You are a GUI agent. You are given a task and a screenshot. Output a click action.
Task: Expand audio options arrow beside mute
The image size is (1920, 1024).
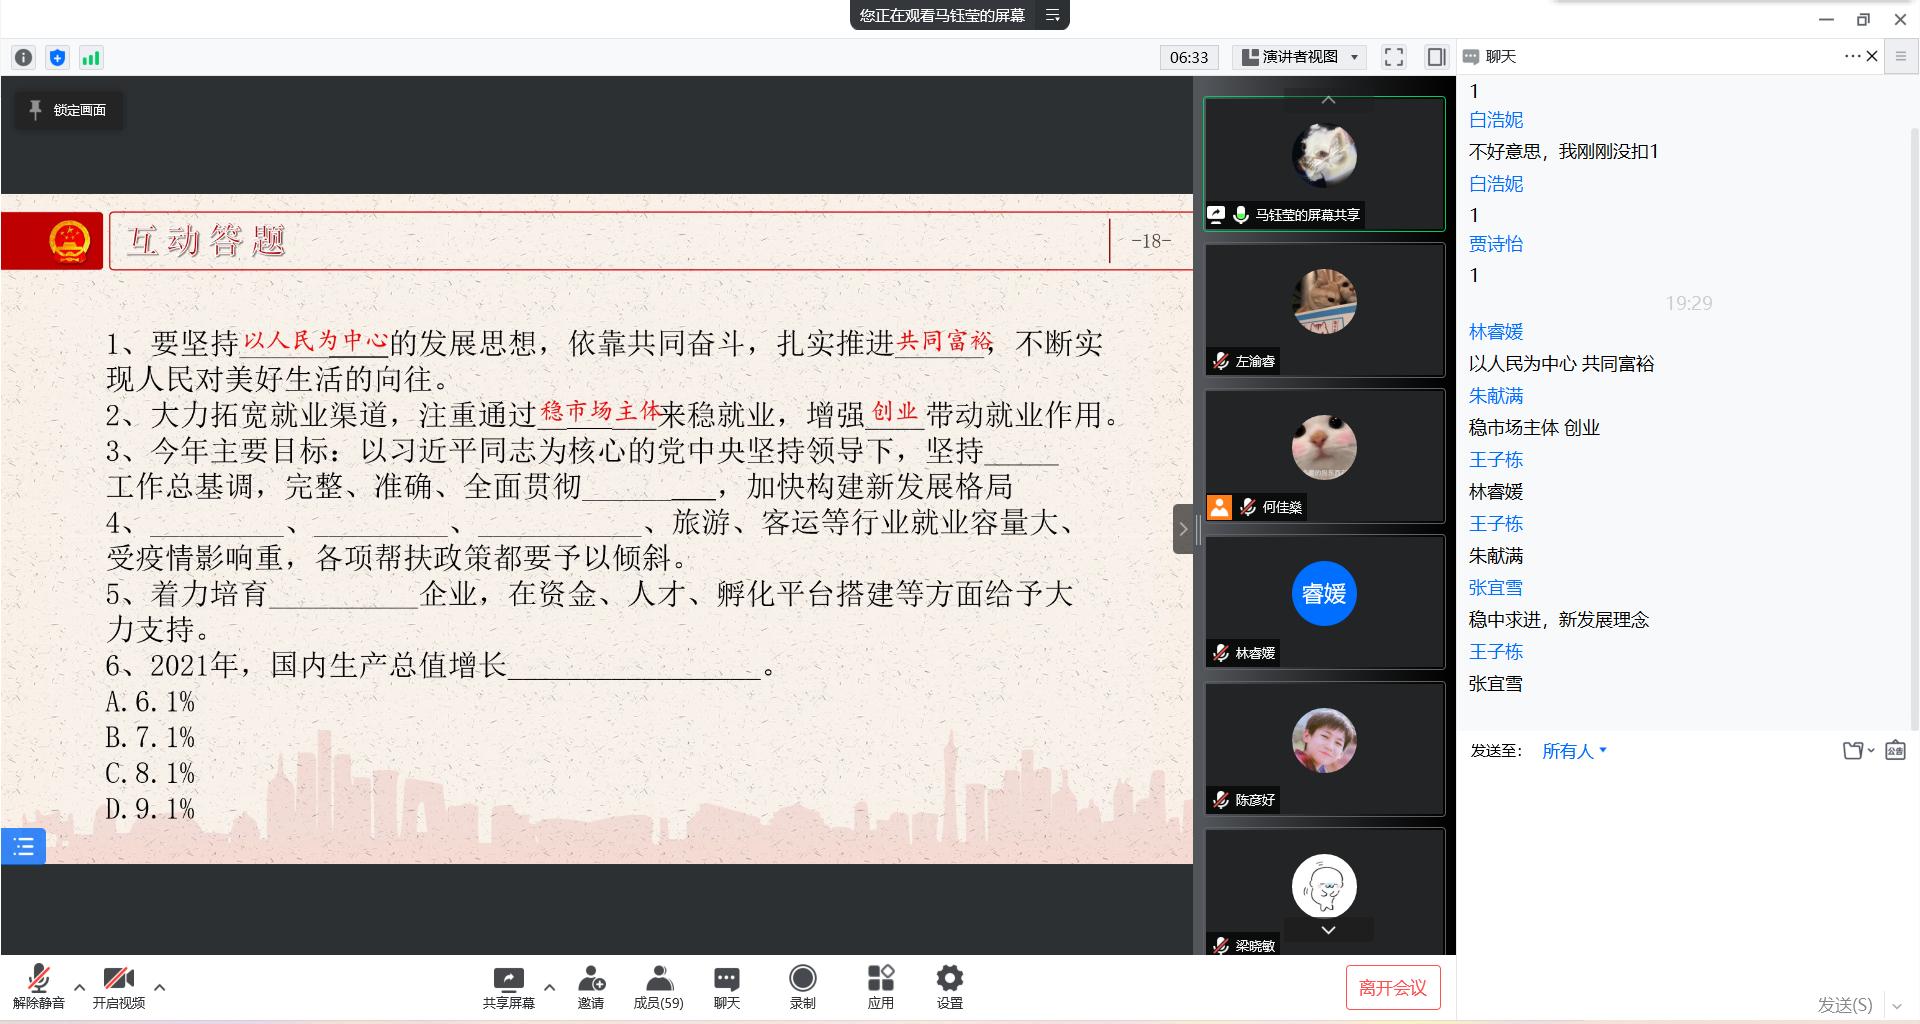point(80,987)
